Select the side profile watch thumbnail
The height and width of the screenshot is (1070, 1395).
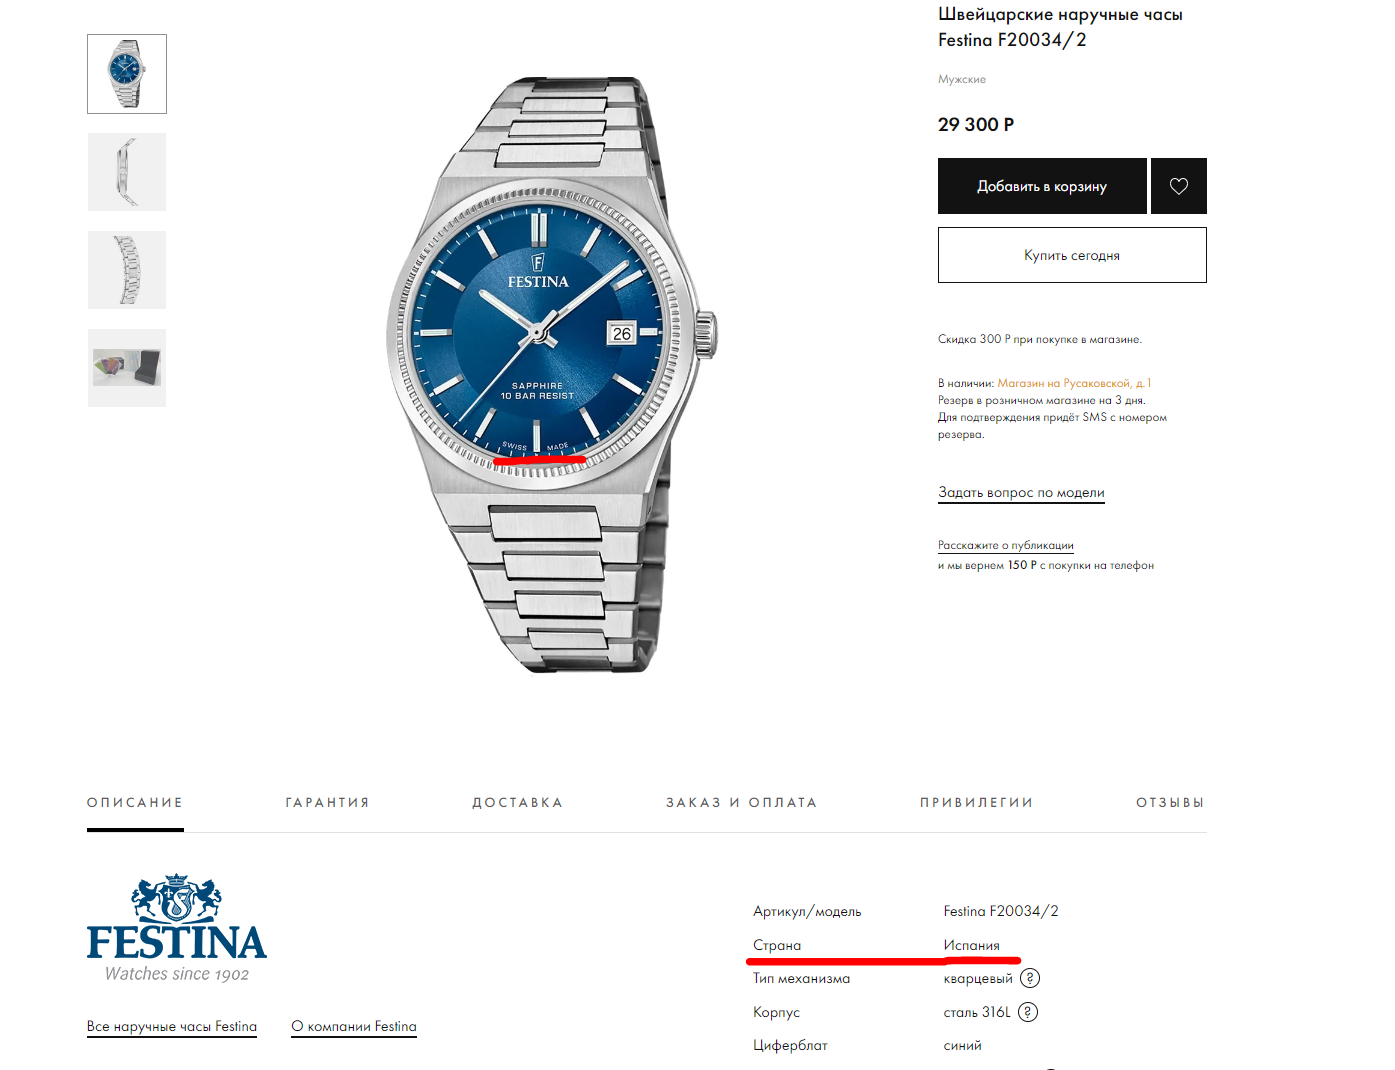point(127,172)
